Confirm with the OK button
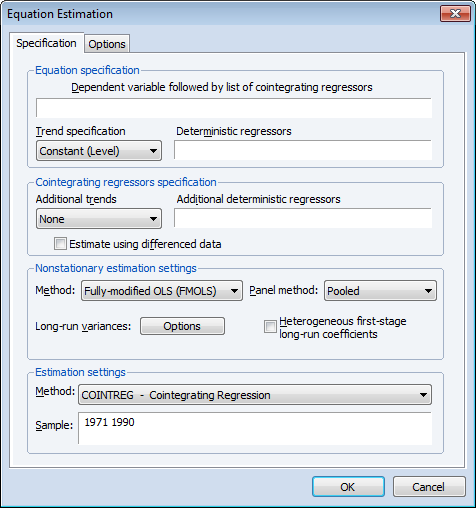476x508 pixels. (x=348, y=487)
